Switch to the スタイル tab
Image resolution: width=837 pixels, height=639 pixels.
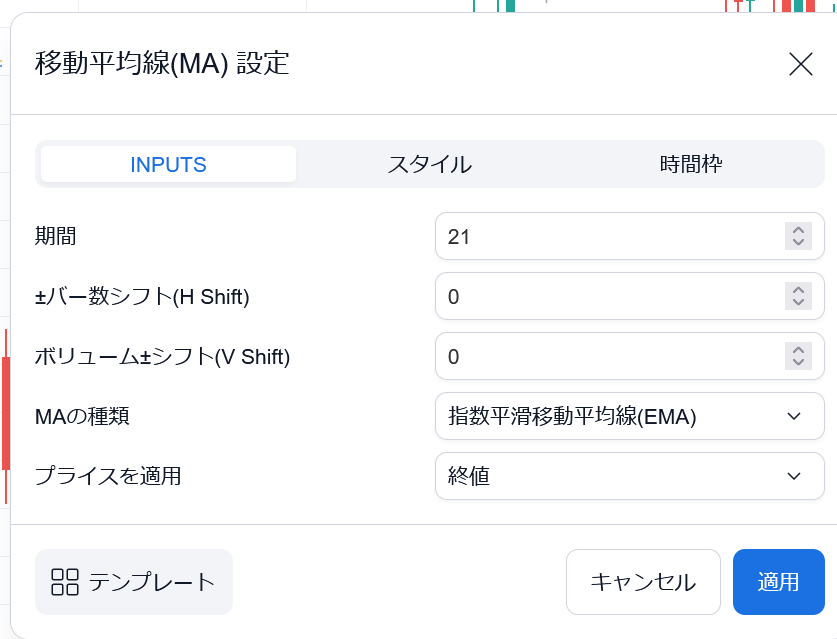tap(429, 164)
